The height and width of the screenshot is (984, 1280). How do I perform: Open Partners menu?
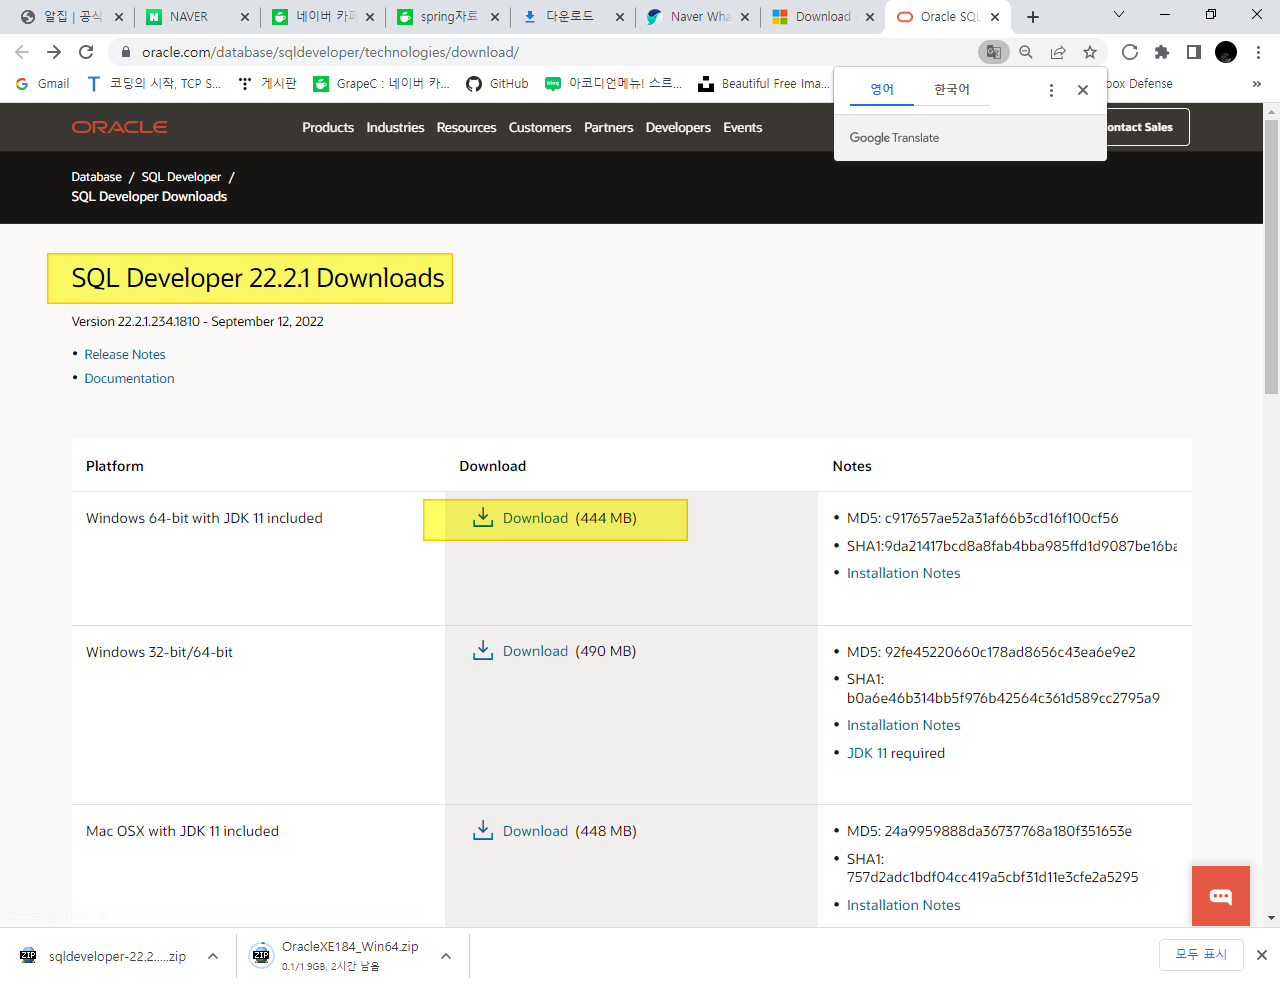pos(608,127)
